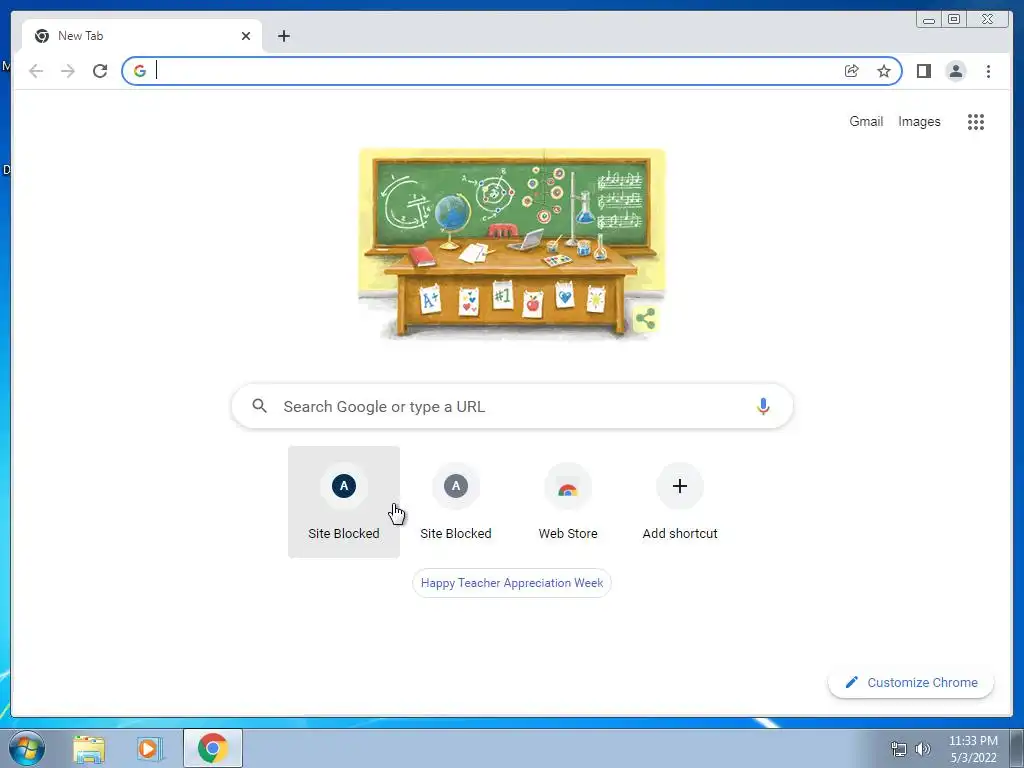
Task: Go back with the Back arrow
Action: pyautogui.click(x=36, y=71)
